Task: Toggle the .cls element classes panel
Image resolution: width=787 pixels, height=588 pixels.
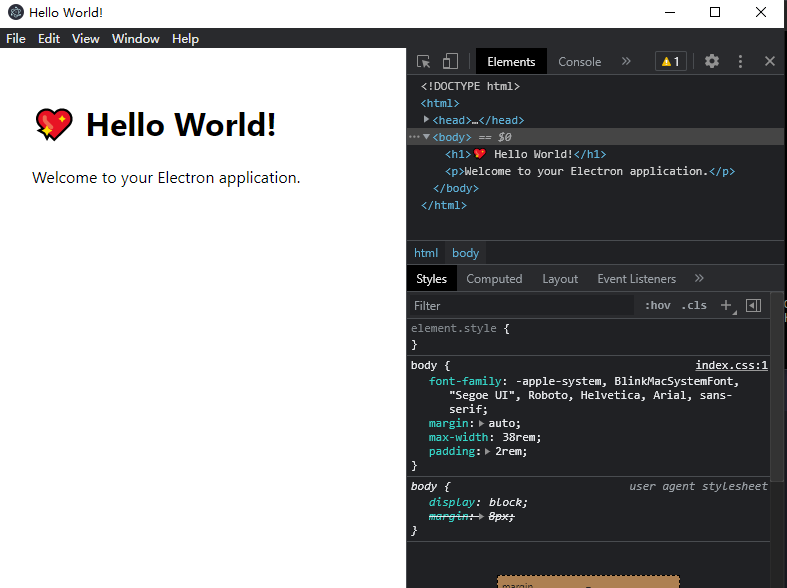Action: [x=694, y=305]
